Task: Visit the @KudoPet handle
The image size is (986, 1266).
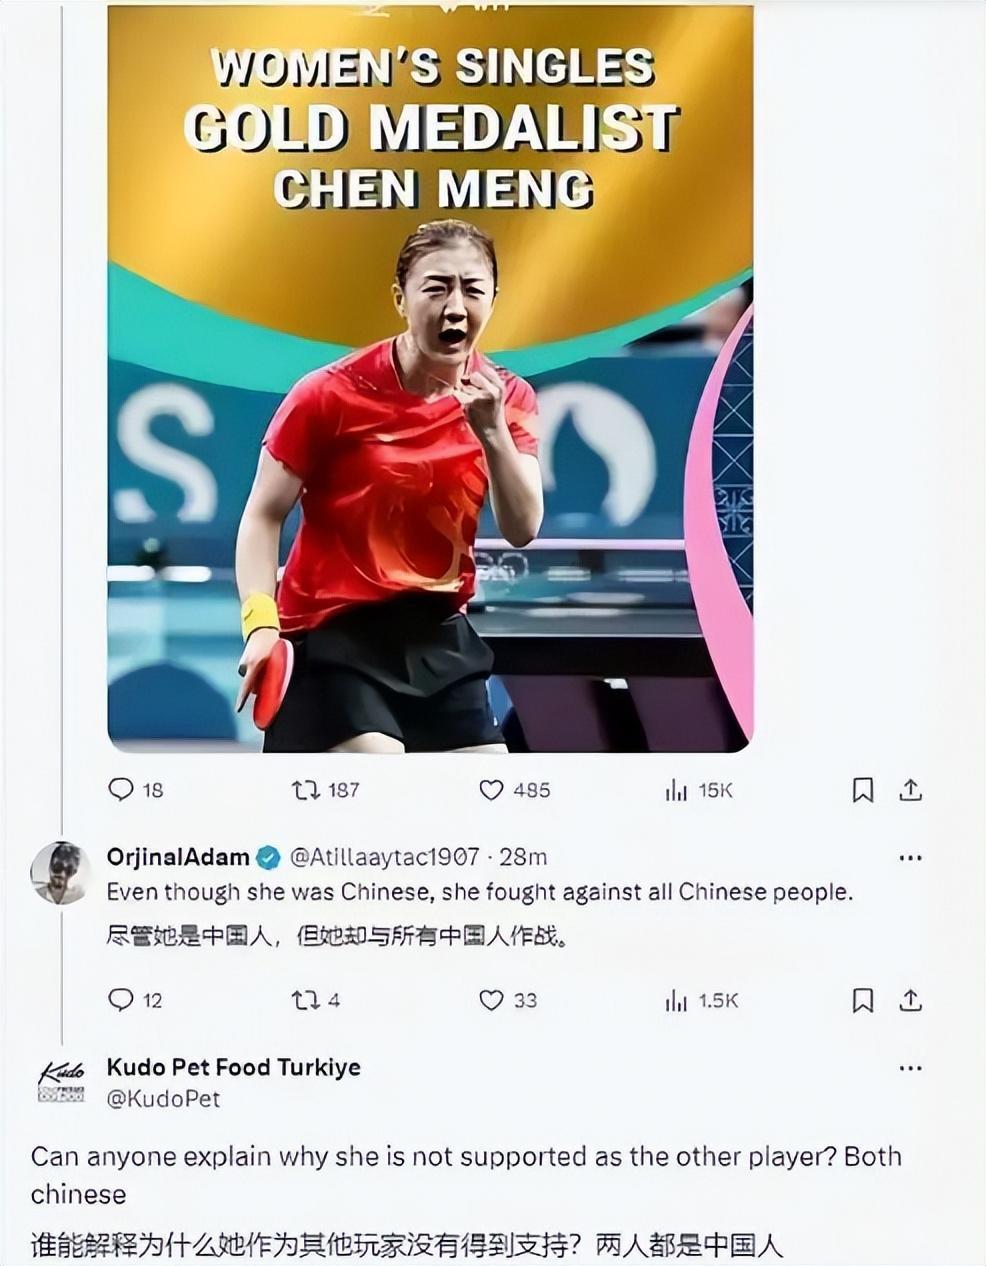Action: 163,1099
